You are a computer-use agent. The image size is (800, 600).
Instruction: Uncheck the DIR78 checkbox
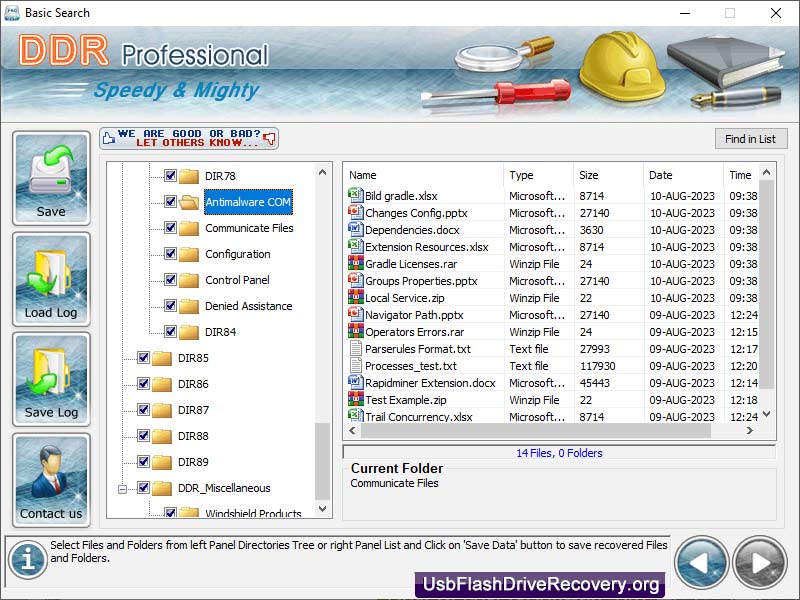coord(170,176)
